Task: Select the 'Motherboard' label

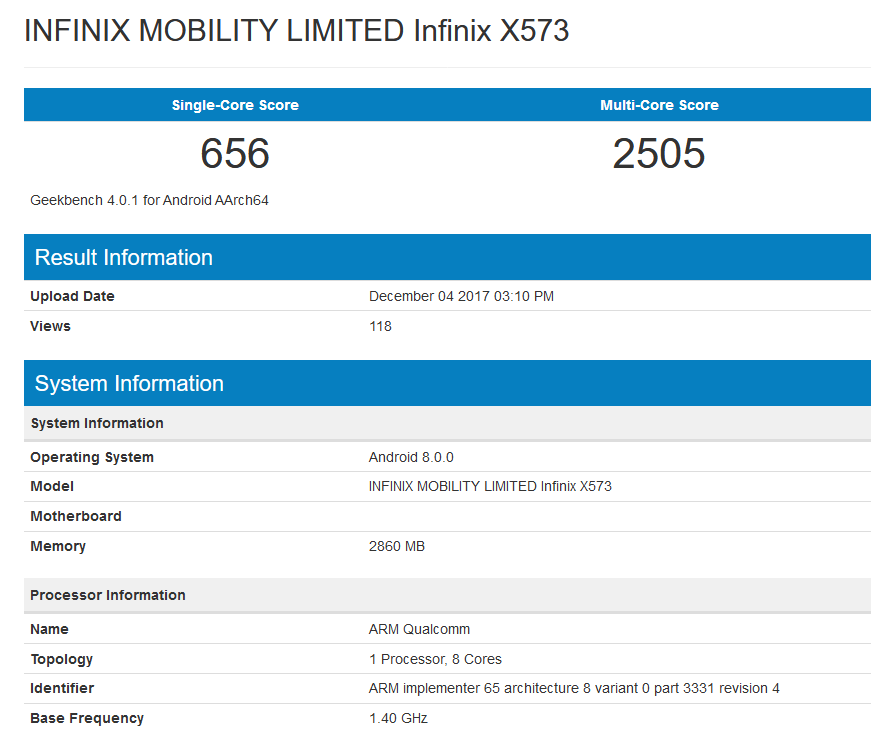Action: click(76, 516)
